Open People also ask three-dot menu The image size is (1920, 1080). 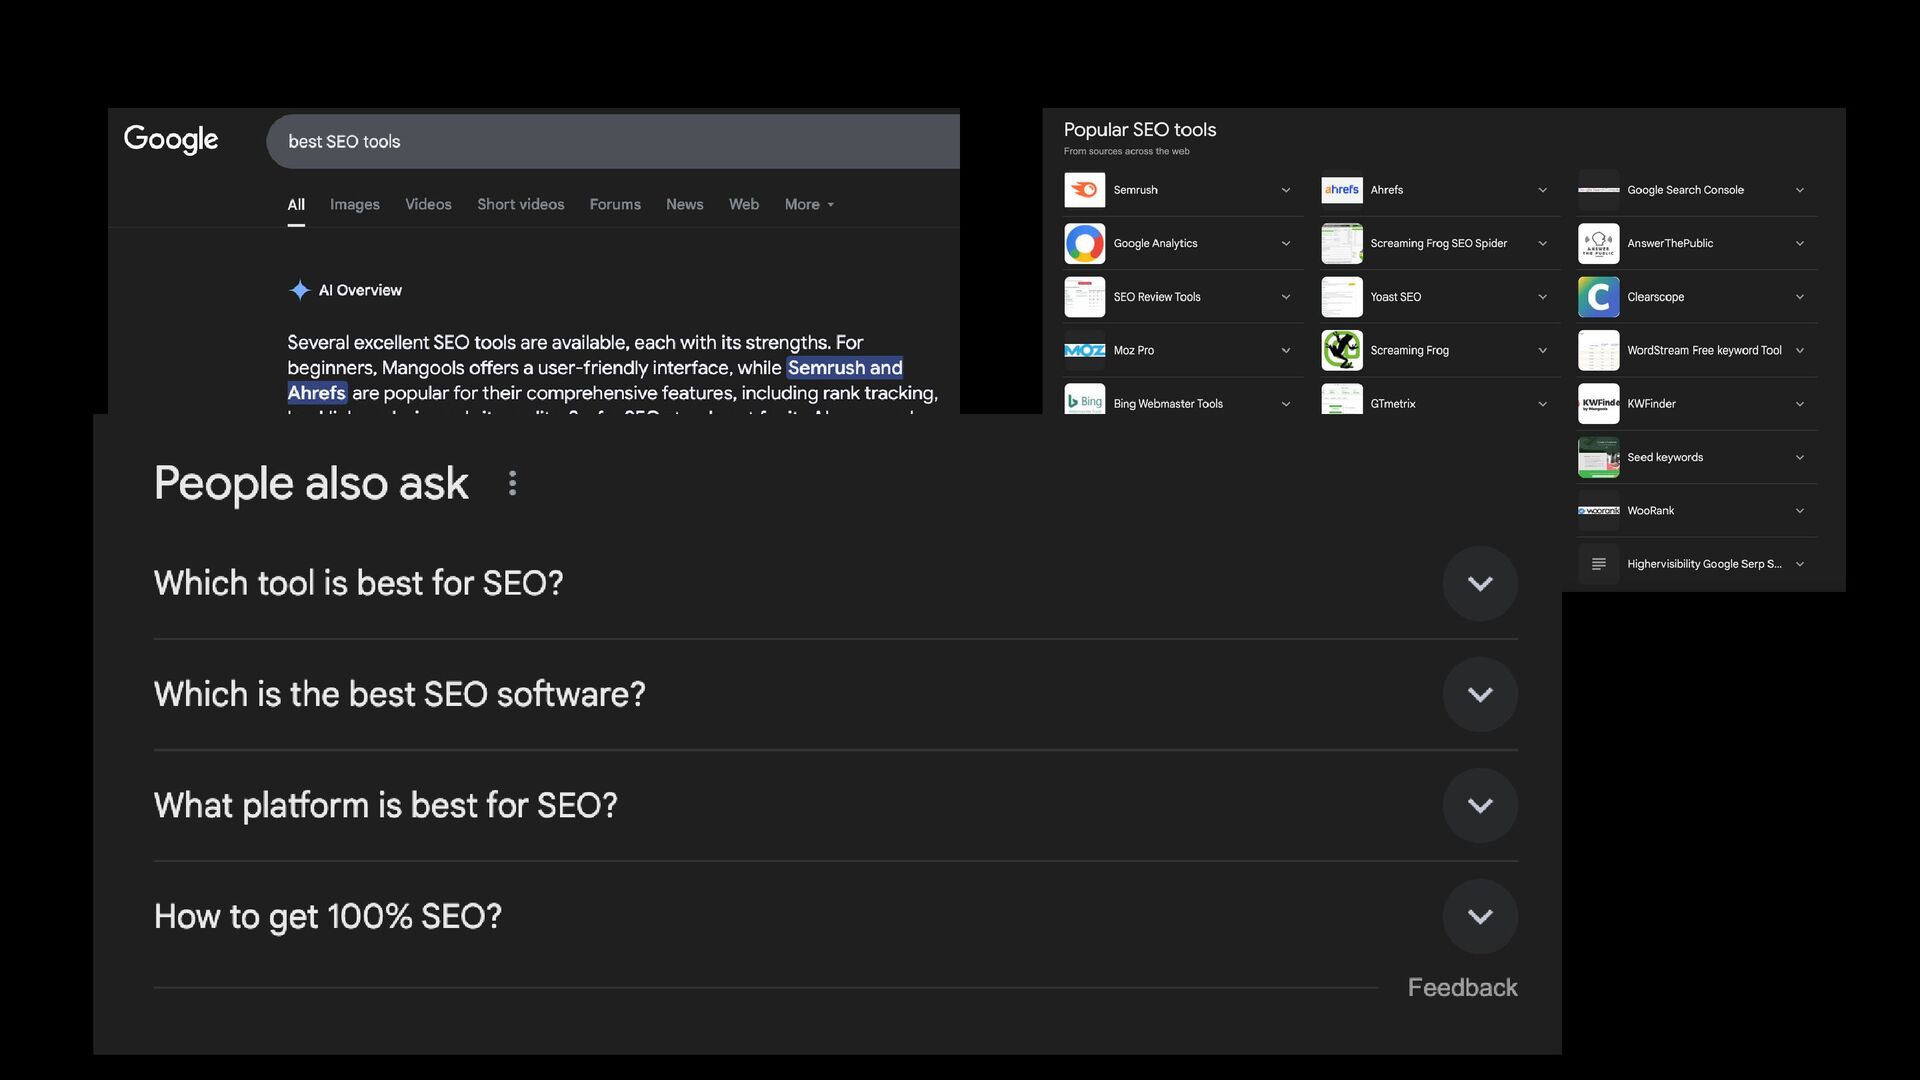point(512,484)
